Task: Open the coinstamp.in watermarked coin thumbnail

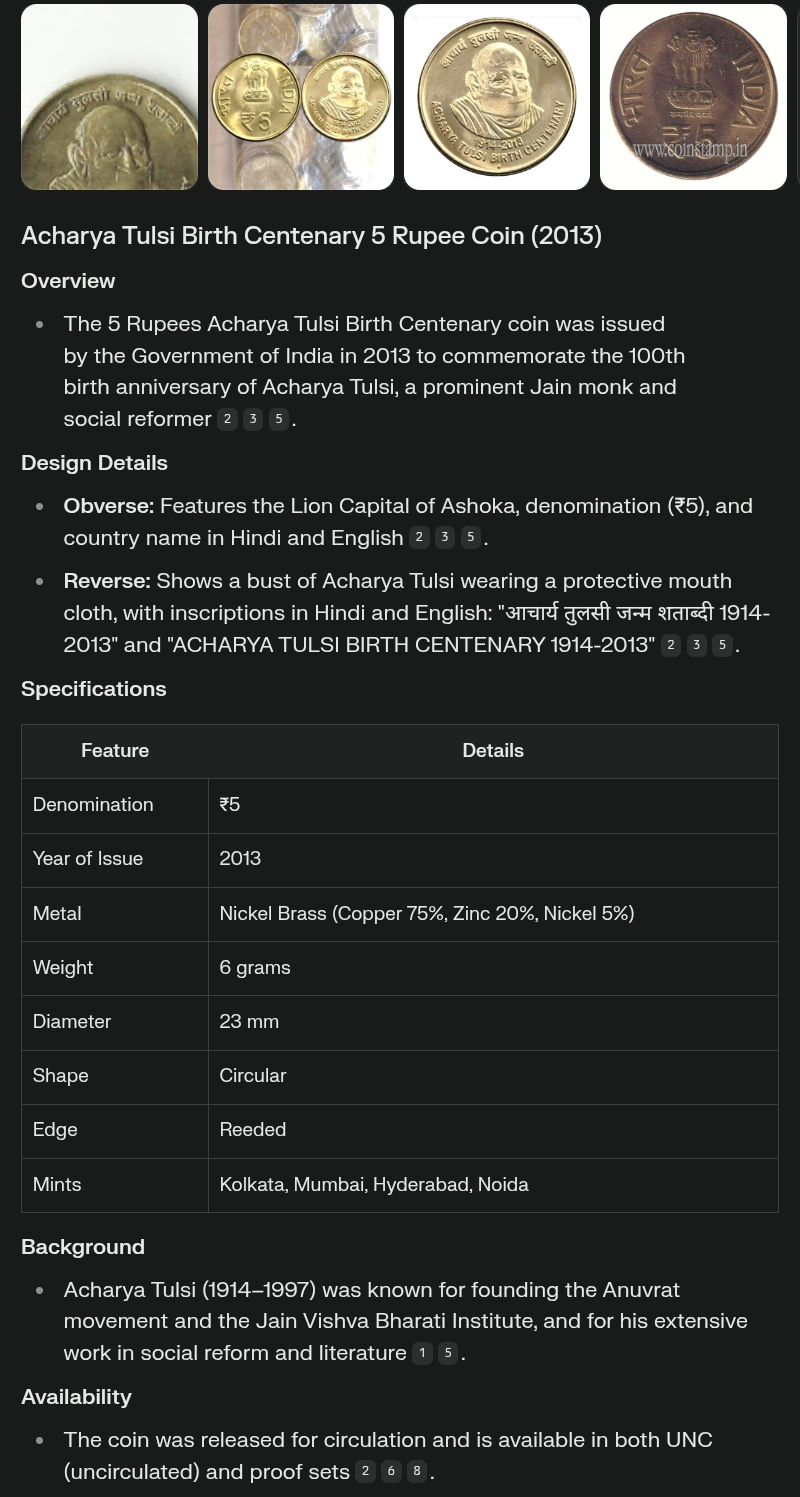Action: [x=693, y=97]
